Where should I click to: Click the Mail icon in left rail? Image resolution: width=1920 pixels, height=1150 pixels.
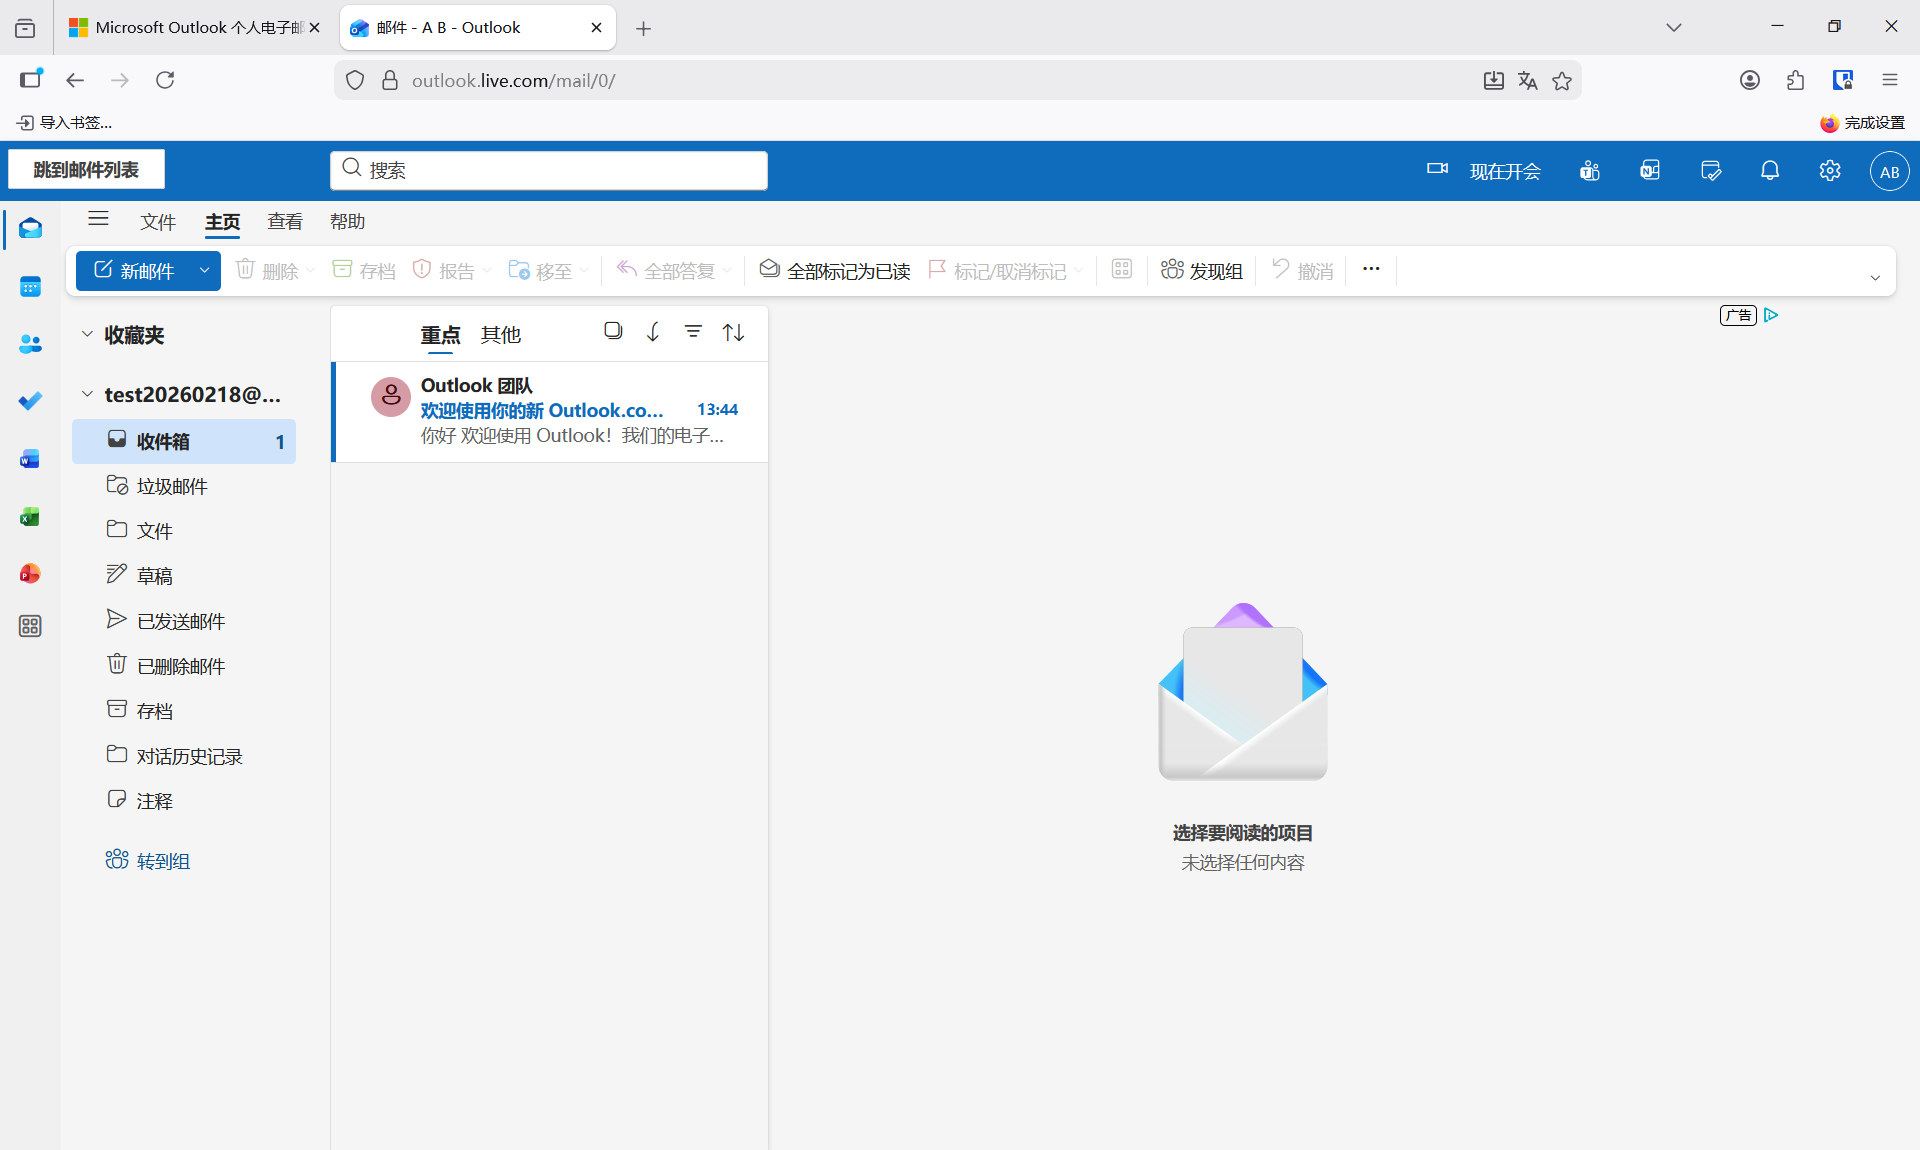coord(30,229)
